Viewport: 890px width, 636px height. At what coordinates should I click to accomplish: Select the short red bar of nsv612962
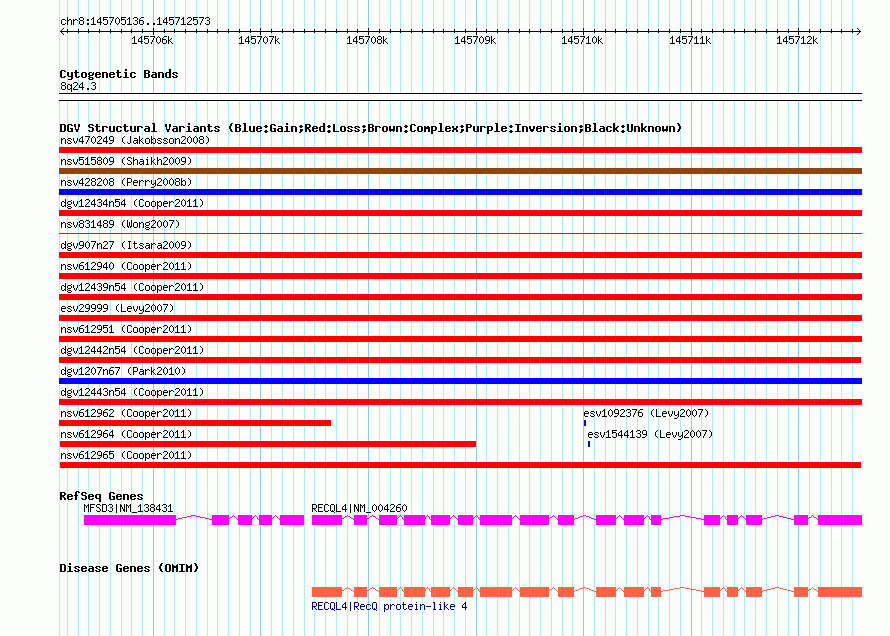coord(195,423)
